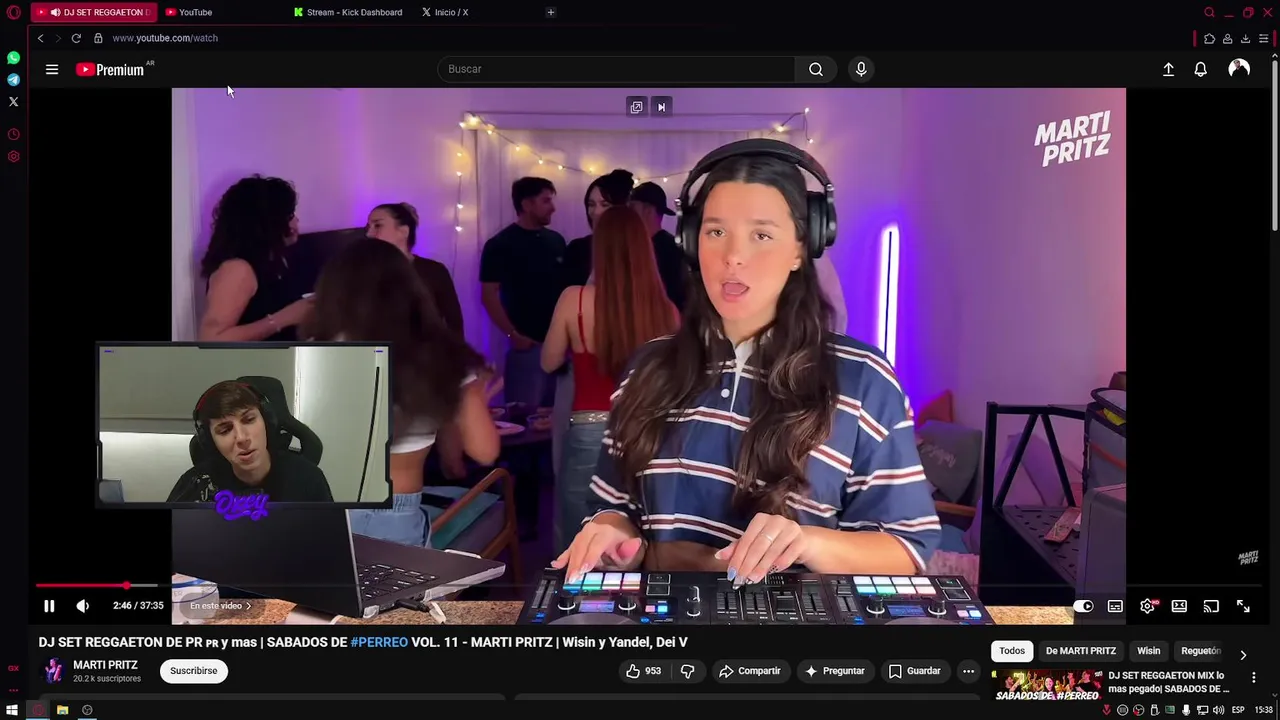Focus the 'Buscar' search field

(x=616, y=69)
